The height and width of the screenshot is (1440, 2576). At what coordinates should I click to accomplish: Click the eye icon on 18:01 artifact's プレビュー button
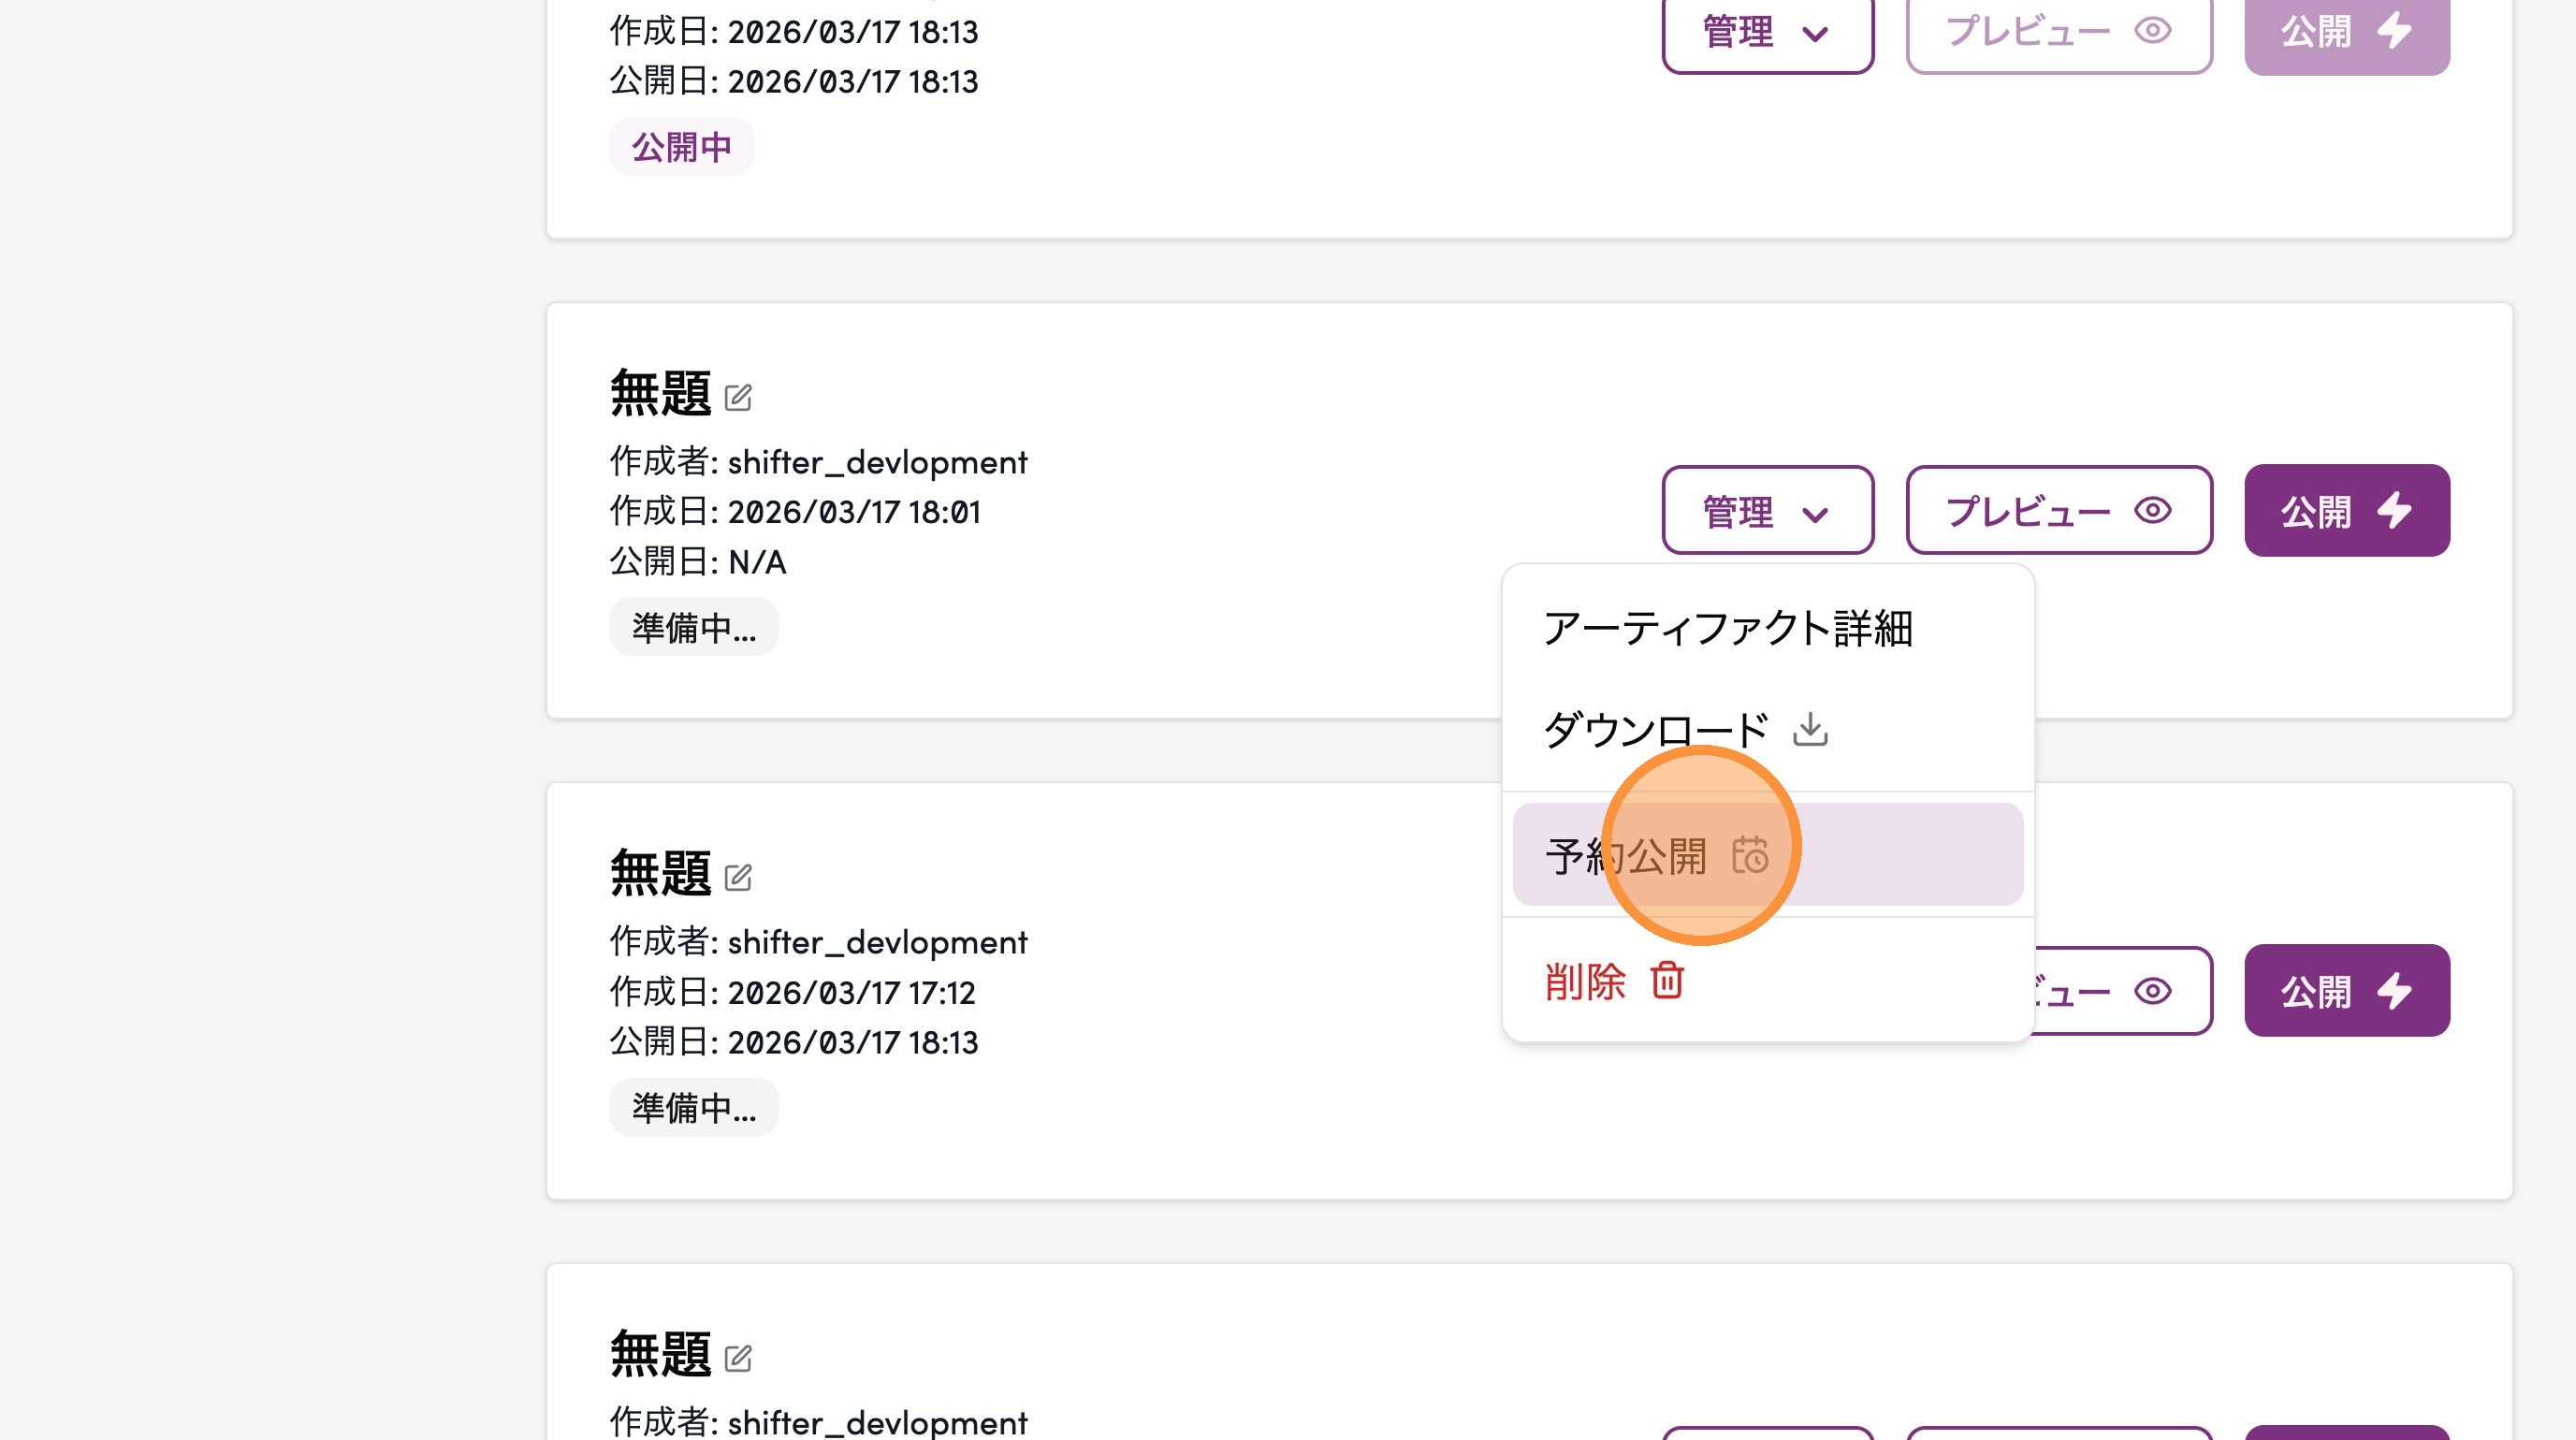pos(2152,510)
